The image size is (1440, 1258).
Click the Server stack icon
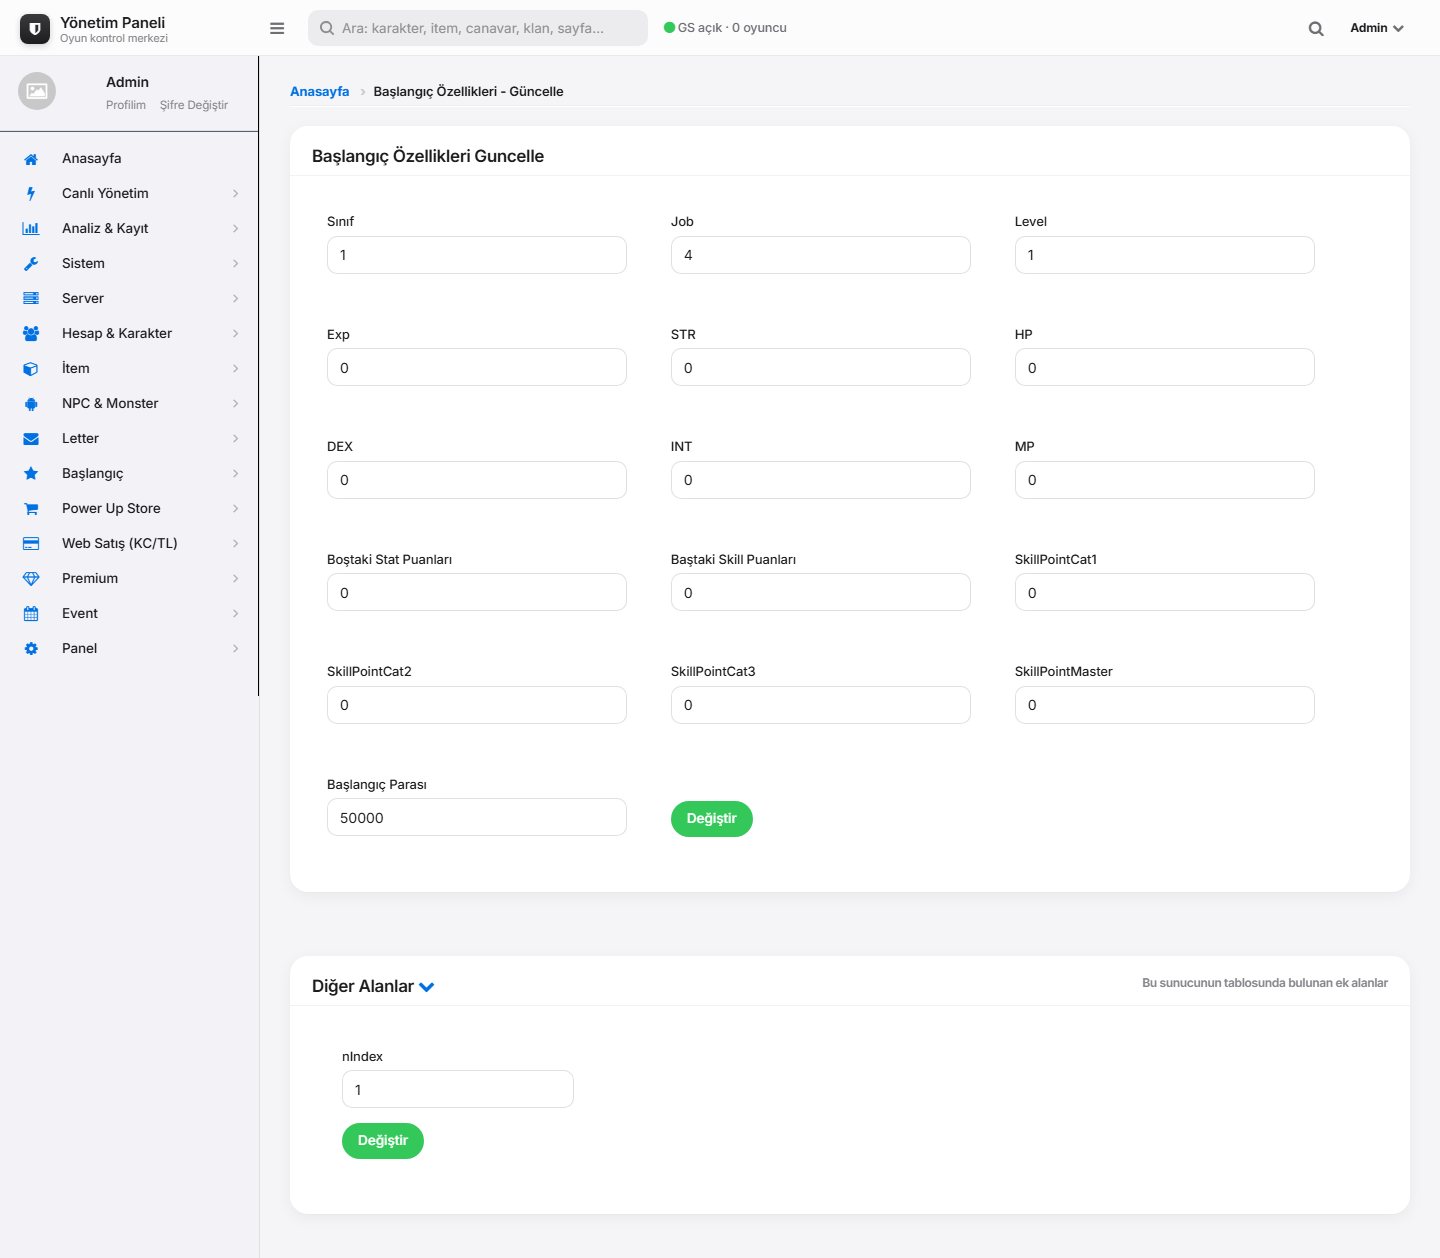point(31,299)
